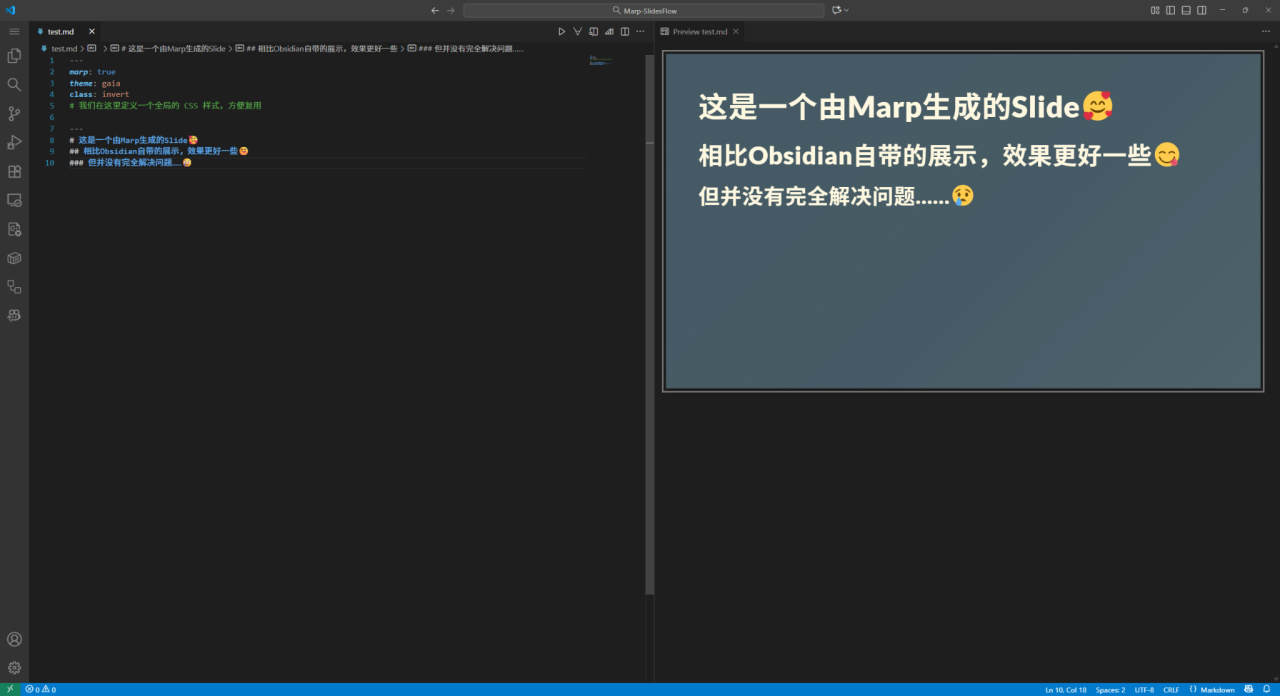Open preview to the side icon

click(x=593, y=31)
